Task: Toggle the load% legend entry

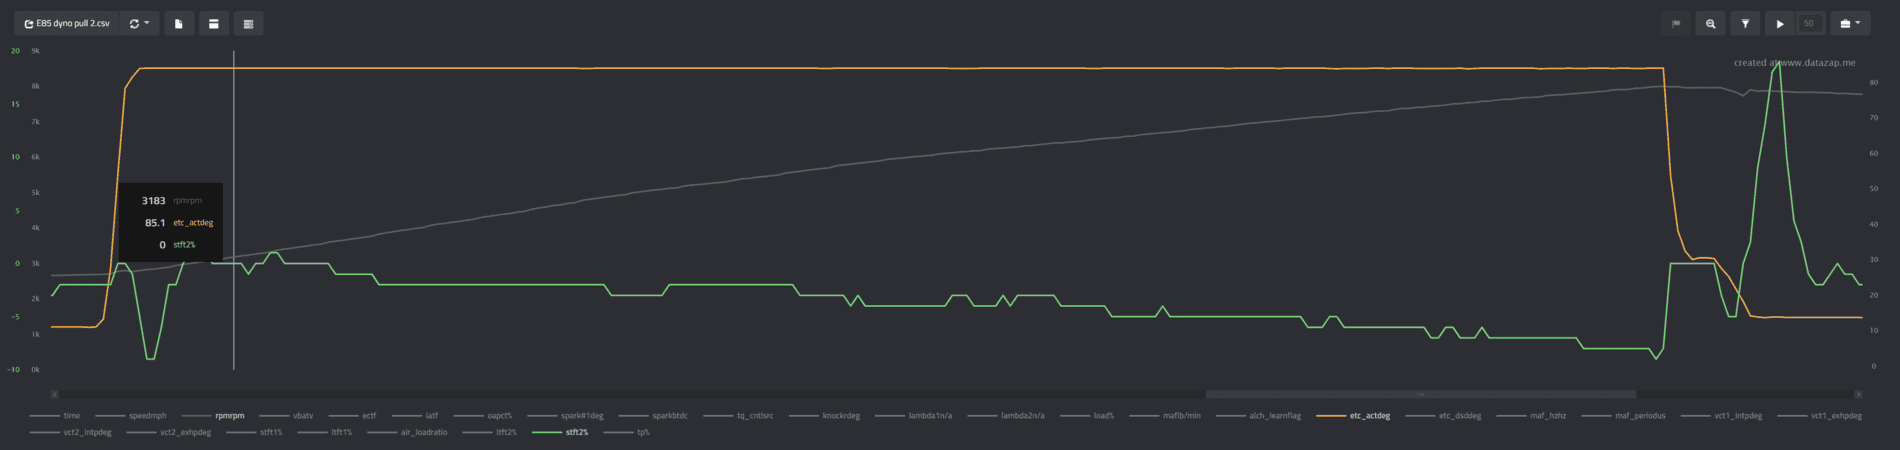Action: pyautogui.click(x=1087, y=415)
